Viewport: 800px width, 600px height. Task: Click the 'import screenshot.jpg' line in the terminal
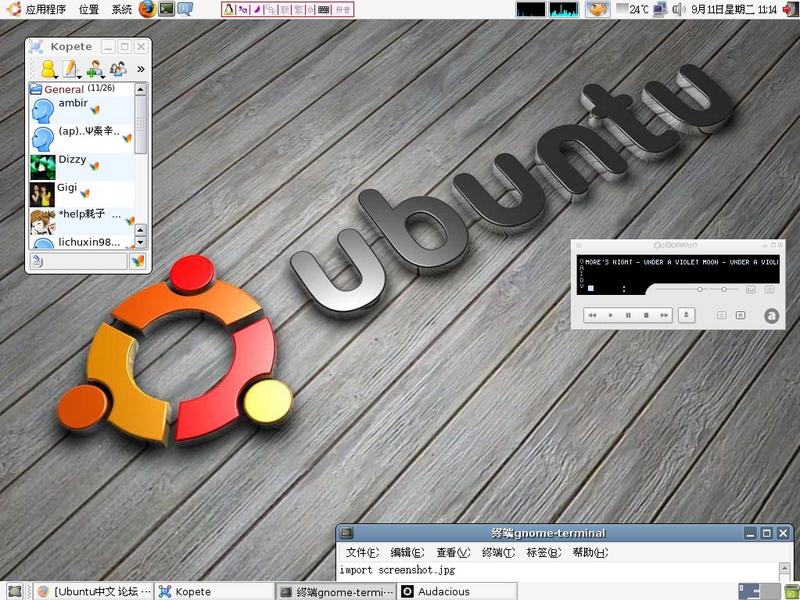(397, 570)
